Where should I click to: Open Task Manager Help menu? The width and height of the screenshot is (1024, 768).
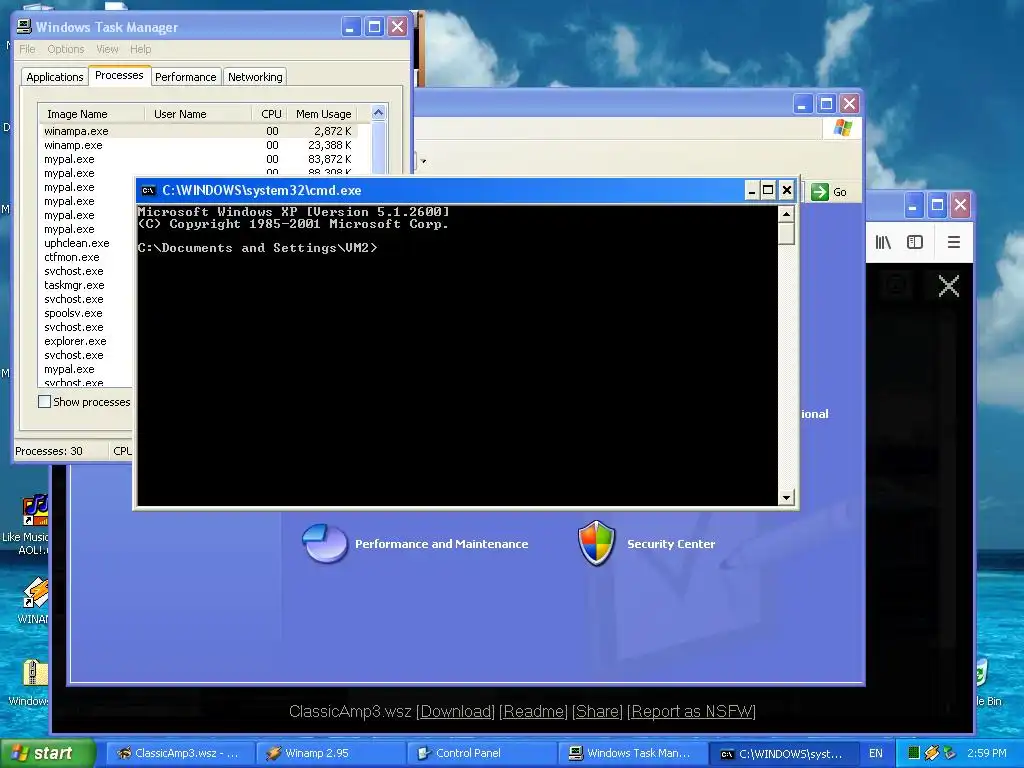coord(140,49)
